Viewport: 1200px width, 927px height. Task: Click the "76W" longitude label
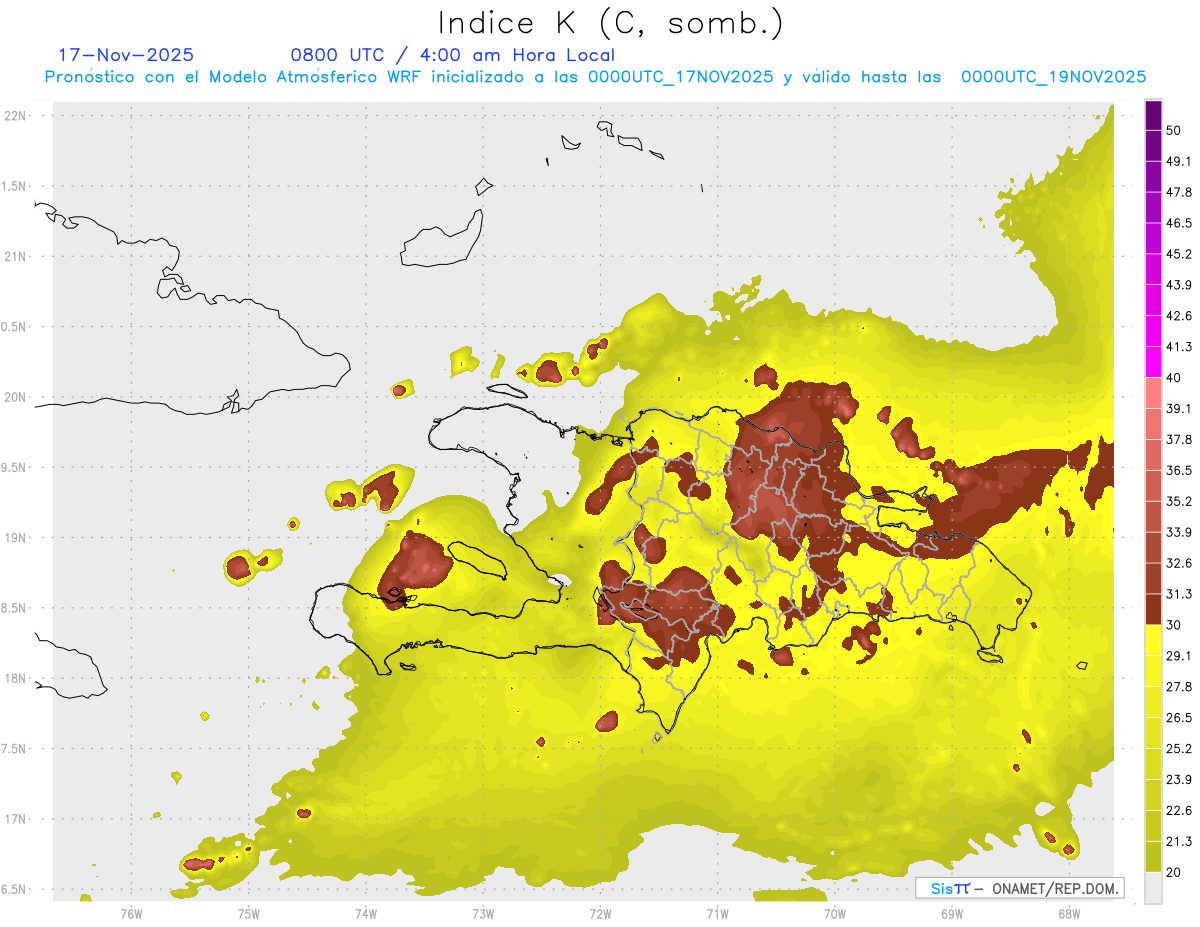(x=131, y=913)
